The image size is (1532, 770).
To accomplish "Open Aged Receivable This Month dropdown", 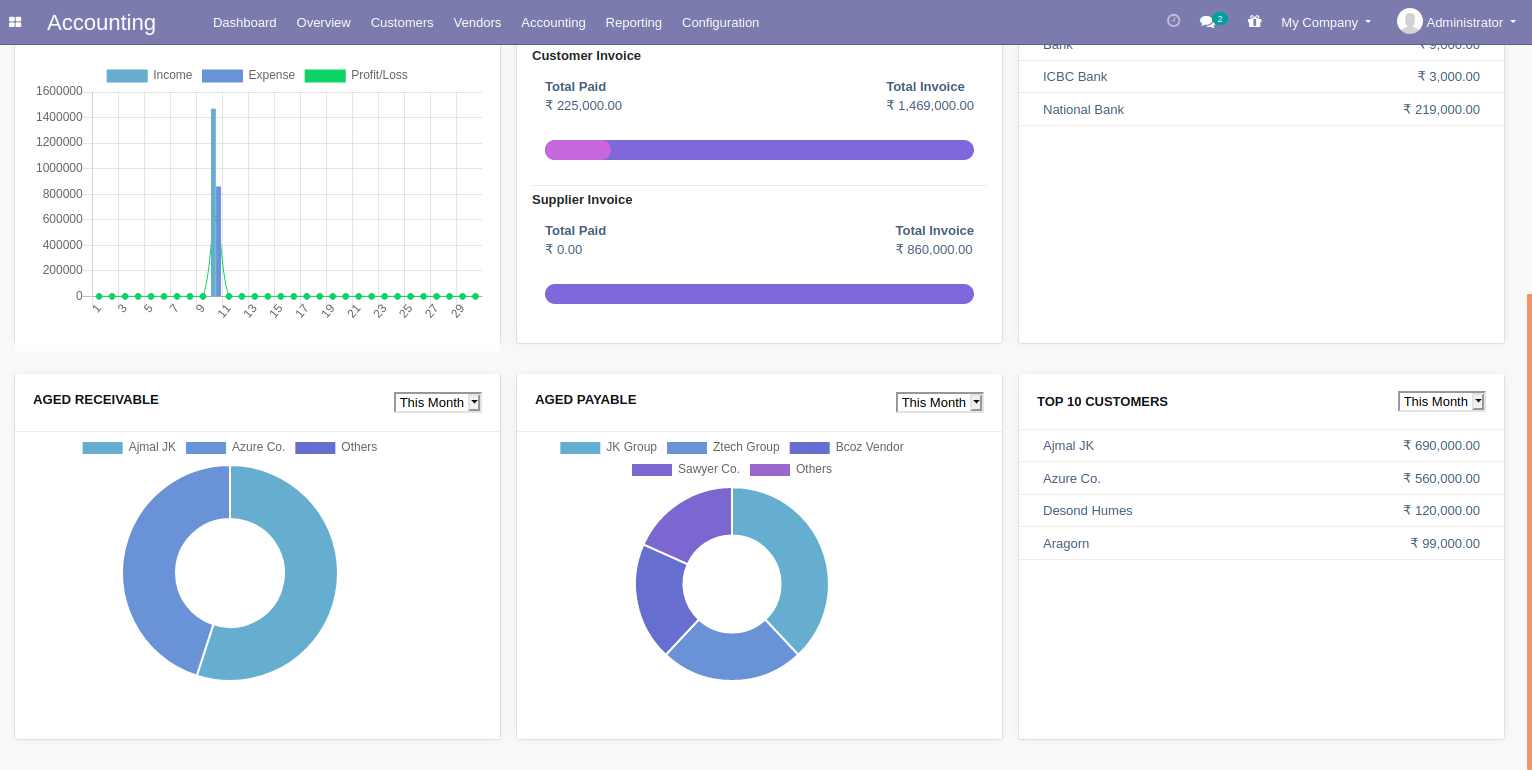I will pos(438,402).
